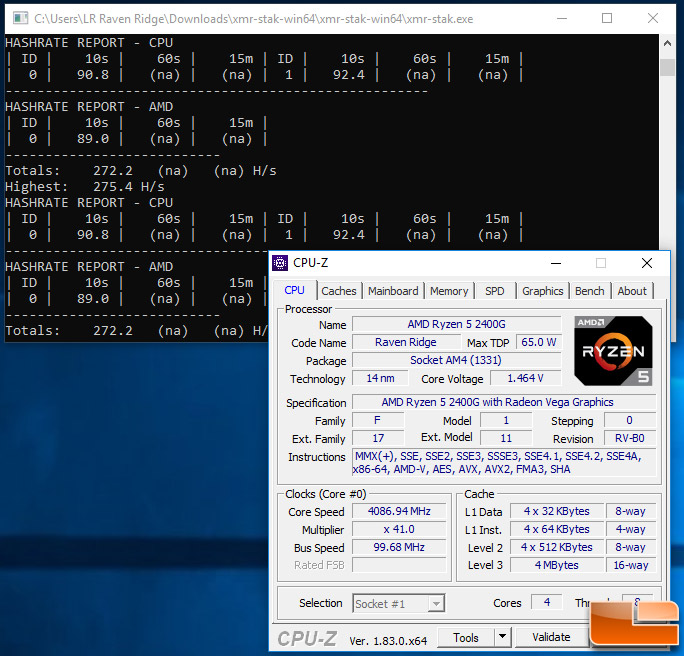Image resolution: width=684 pixels, height=656 pixels.
Task: Click the Validate button in CPU-Z
Action: point(551,638)
